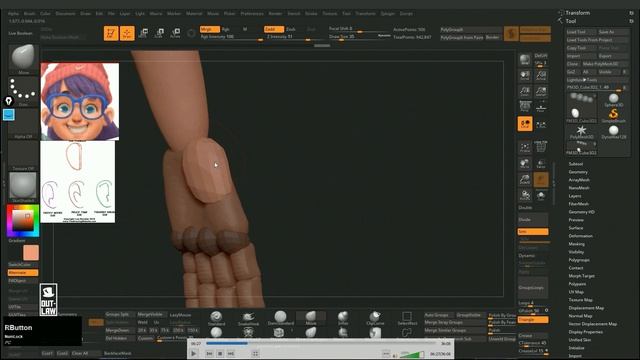Toggle Live Boolean button
The image size is (640, 360).
point(20,33)
